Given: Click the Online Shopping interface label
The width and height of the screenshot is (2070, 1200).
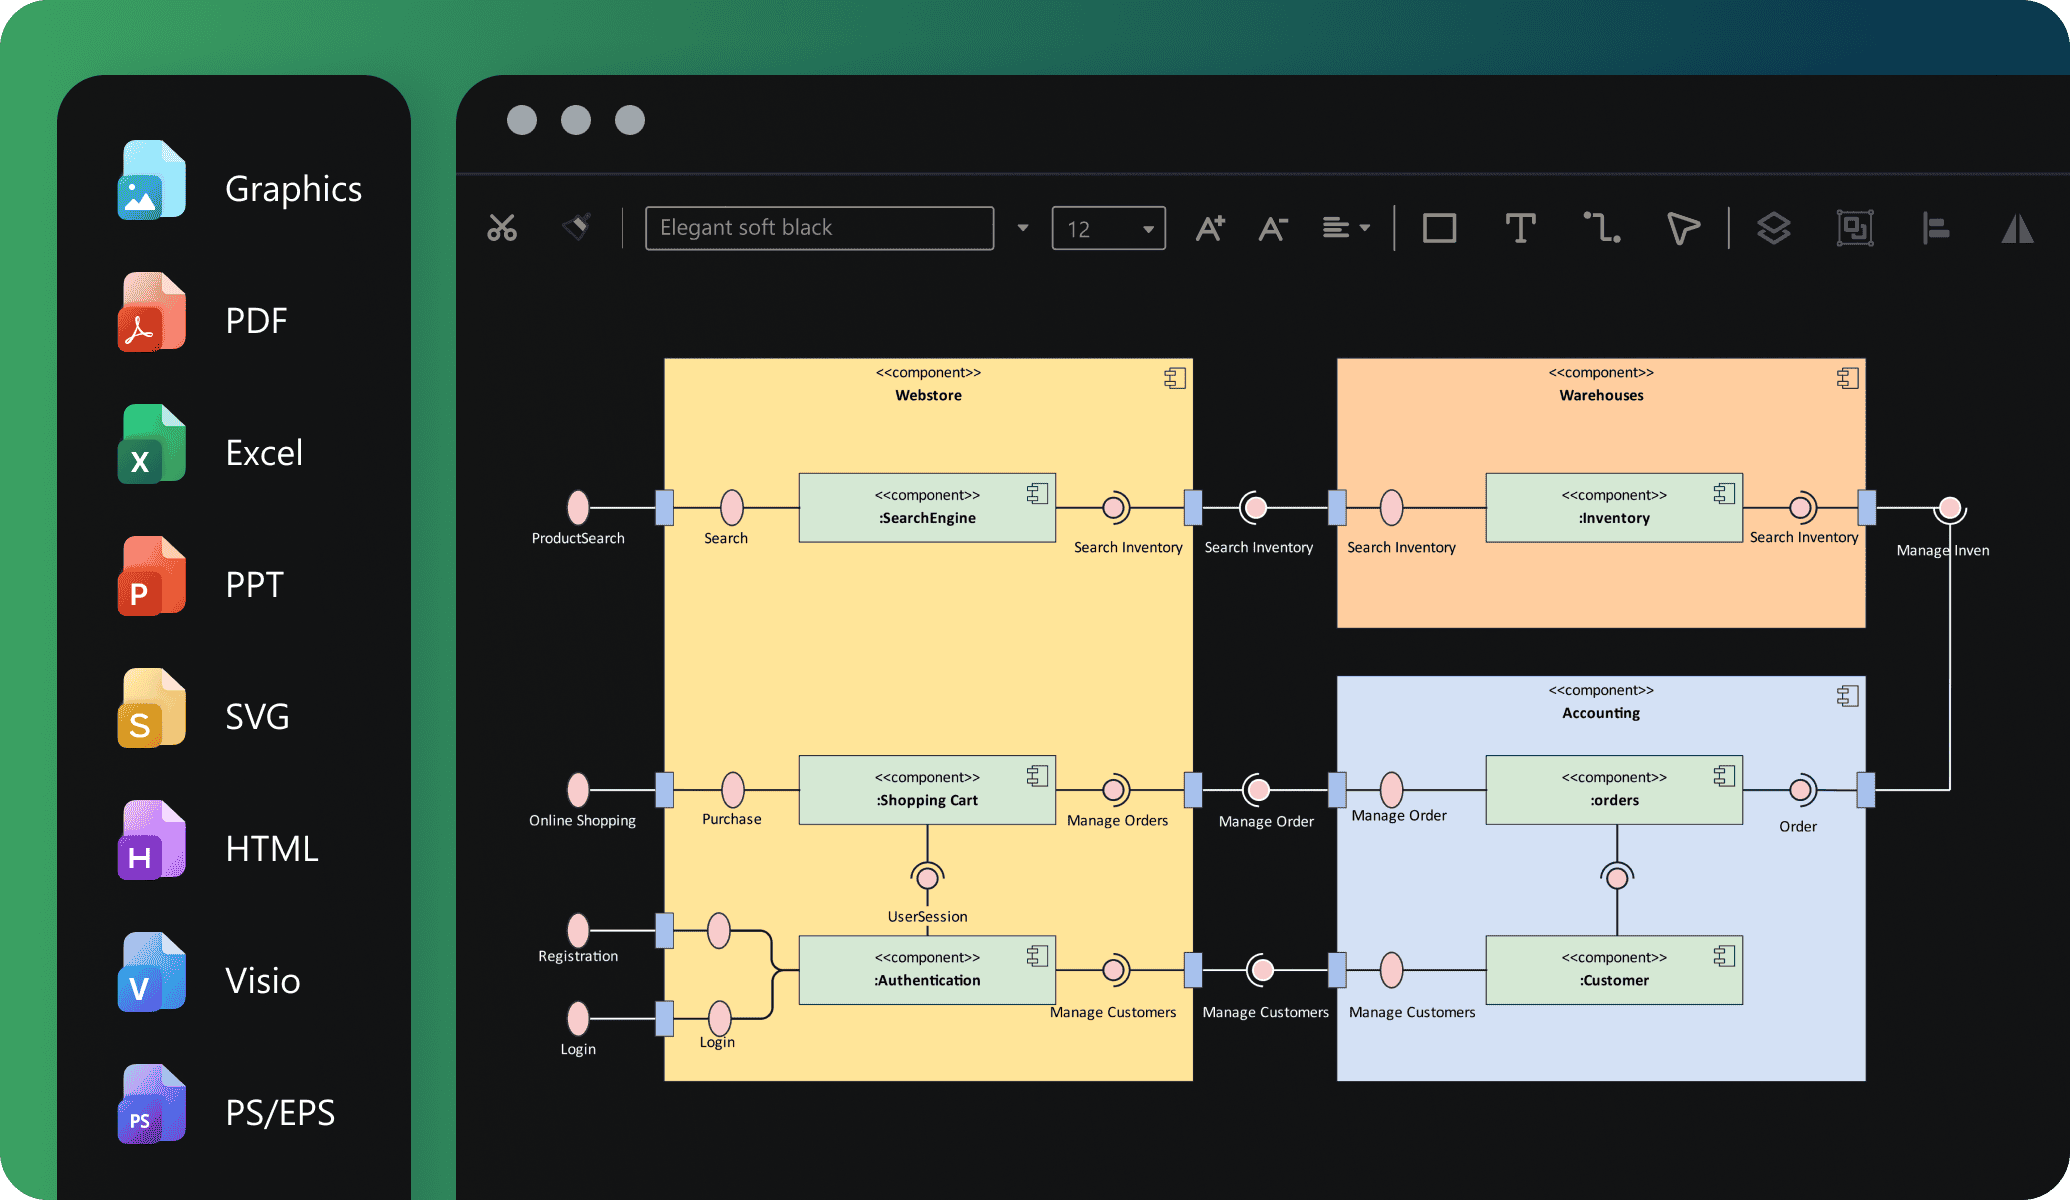Looking at the screenshot, I should (582, 820).
